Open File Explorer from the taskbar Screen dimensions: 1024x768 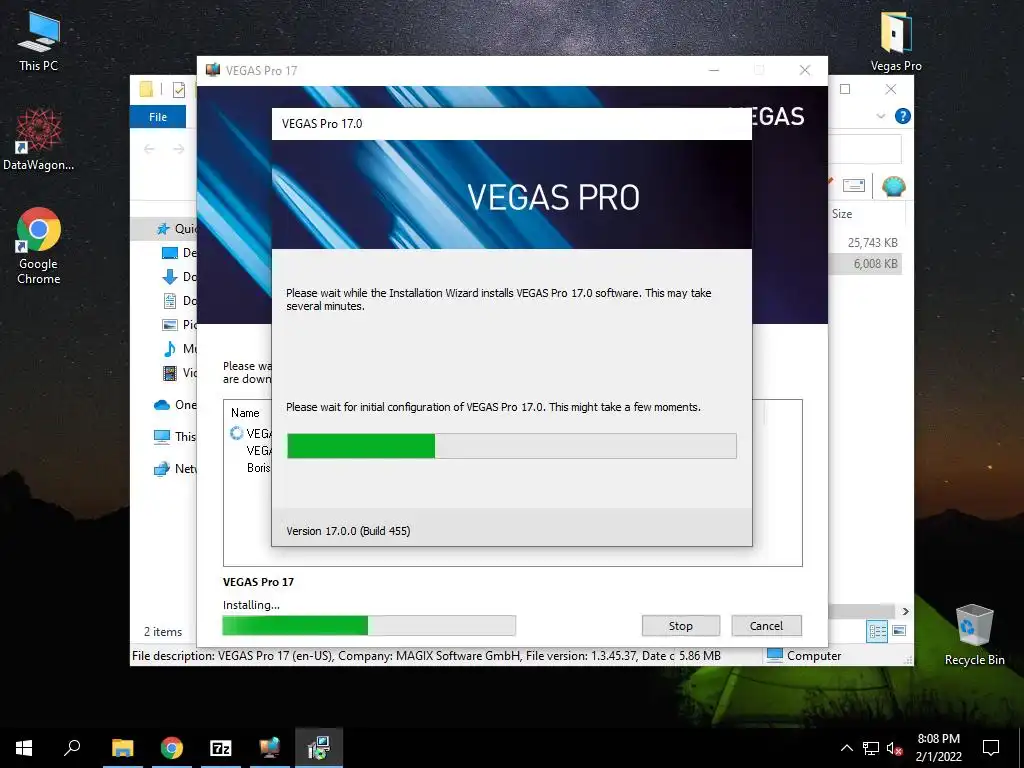click(122, 748)
